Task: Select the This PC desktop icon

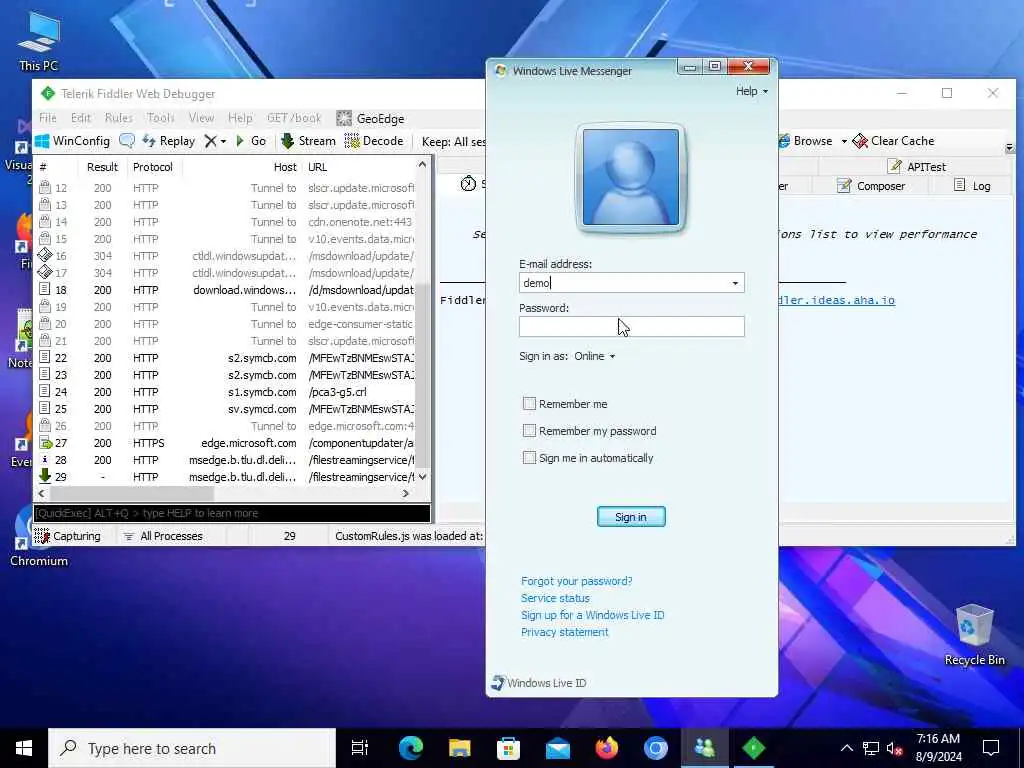Action: 39,41
